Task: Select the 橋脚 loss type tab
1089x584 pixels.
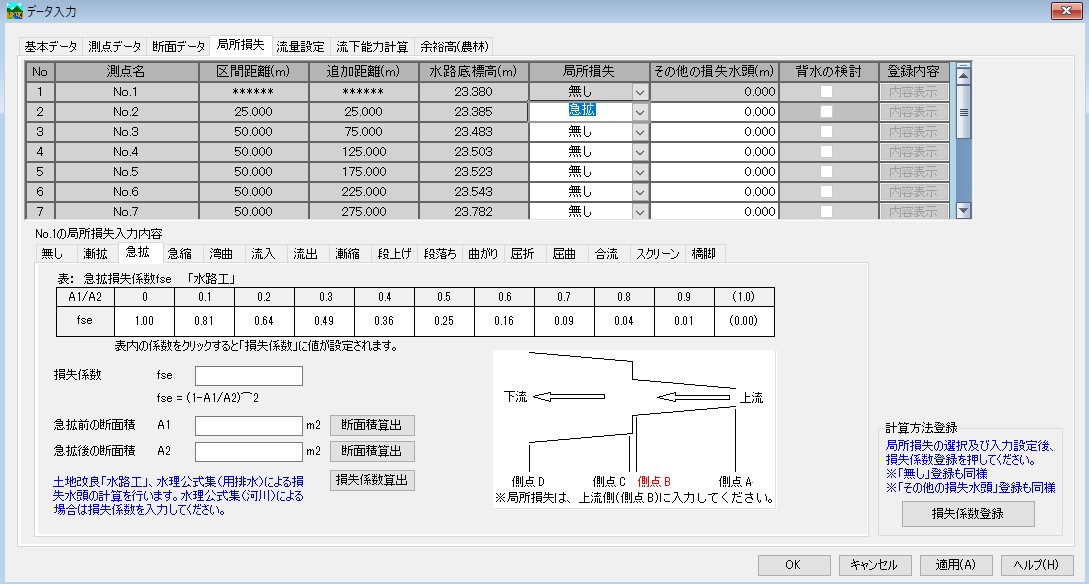Action: coord(704,253)
